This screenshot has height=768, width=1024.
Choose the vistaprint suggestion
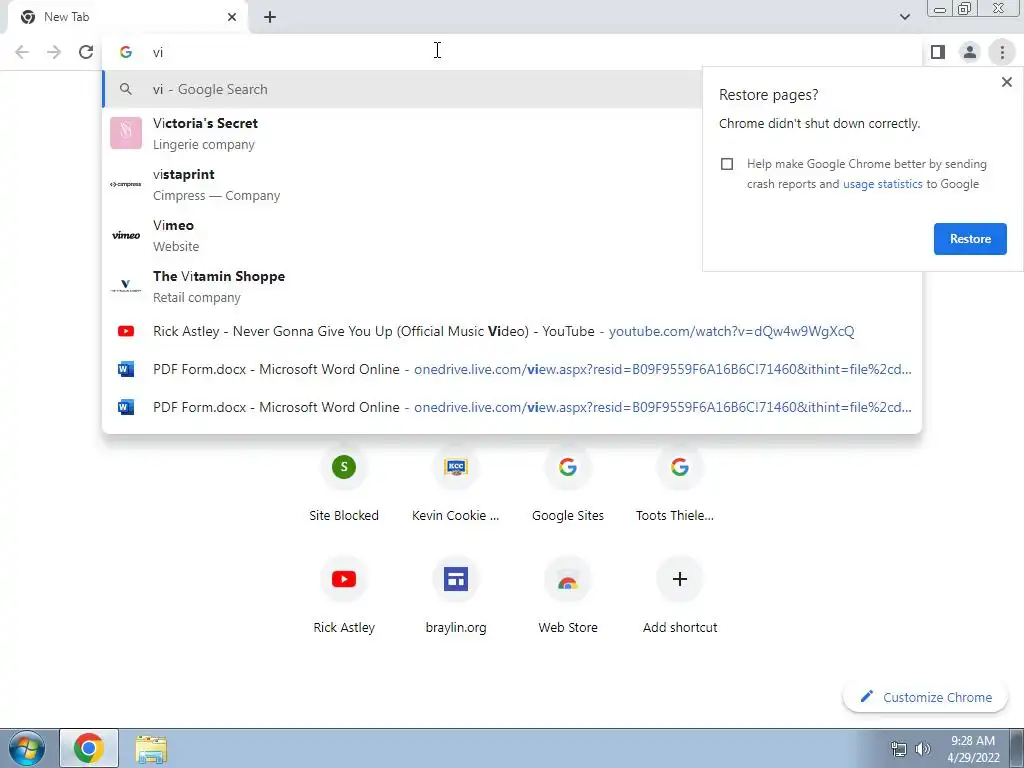tap(402, 185)
